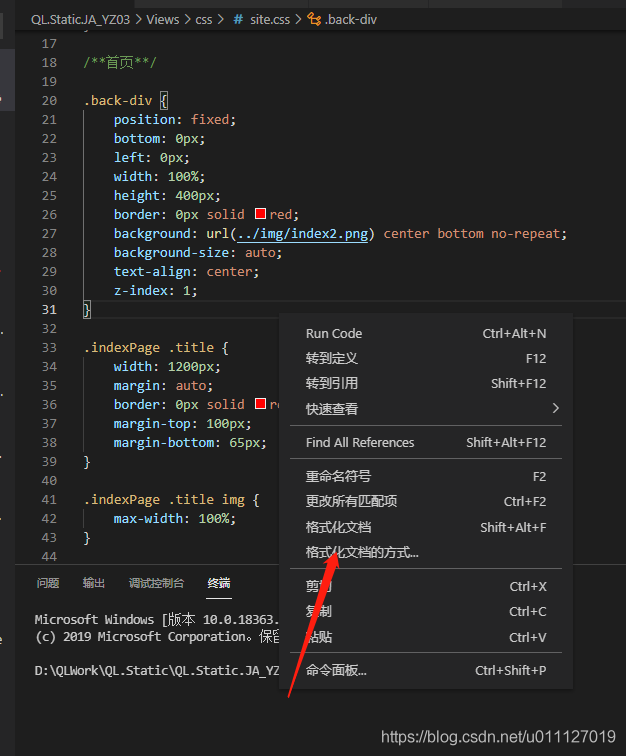Select 更改所有匹配项 menu option
The width and height of the screenshot is (626, 756).
click(351, 501)
